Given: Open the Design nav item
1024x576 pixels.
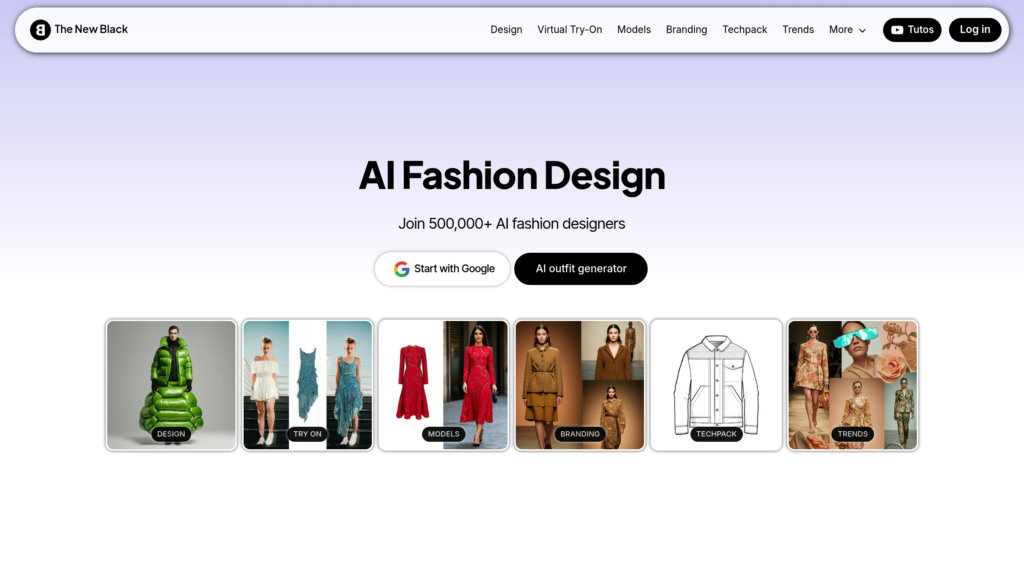Looking at the screenshot, I should (x=506, y=29).
